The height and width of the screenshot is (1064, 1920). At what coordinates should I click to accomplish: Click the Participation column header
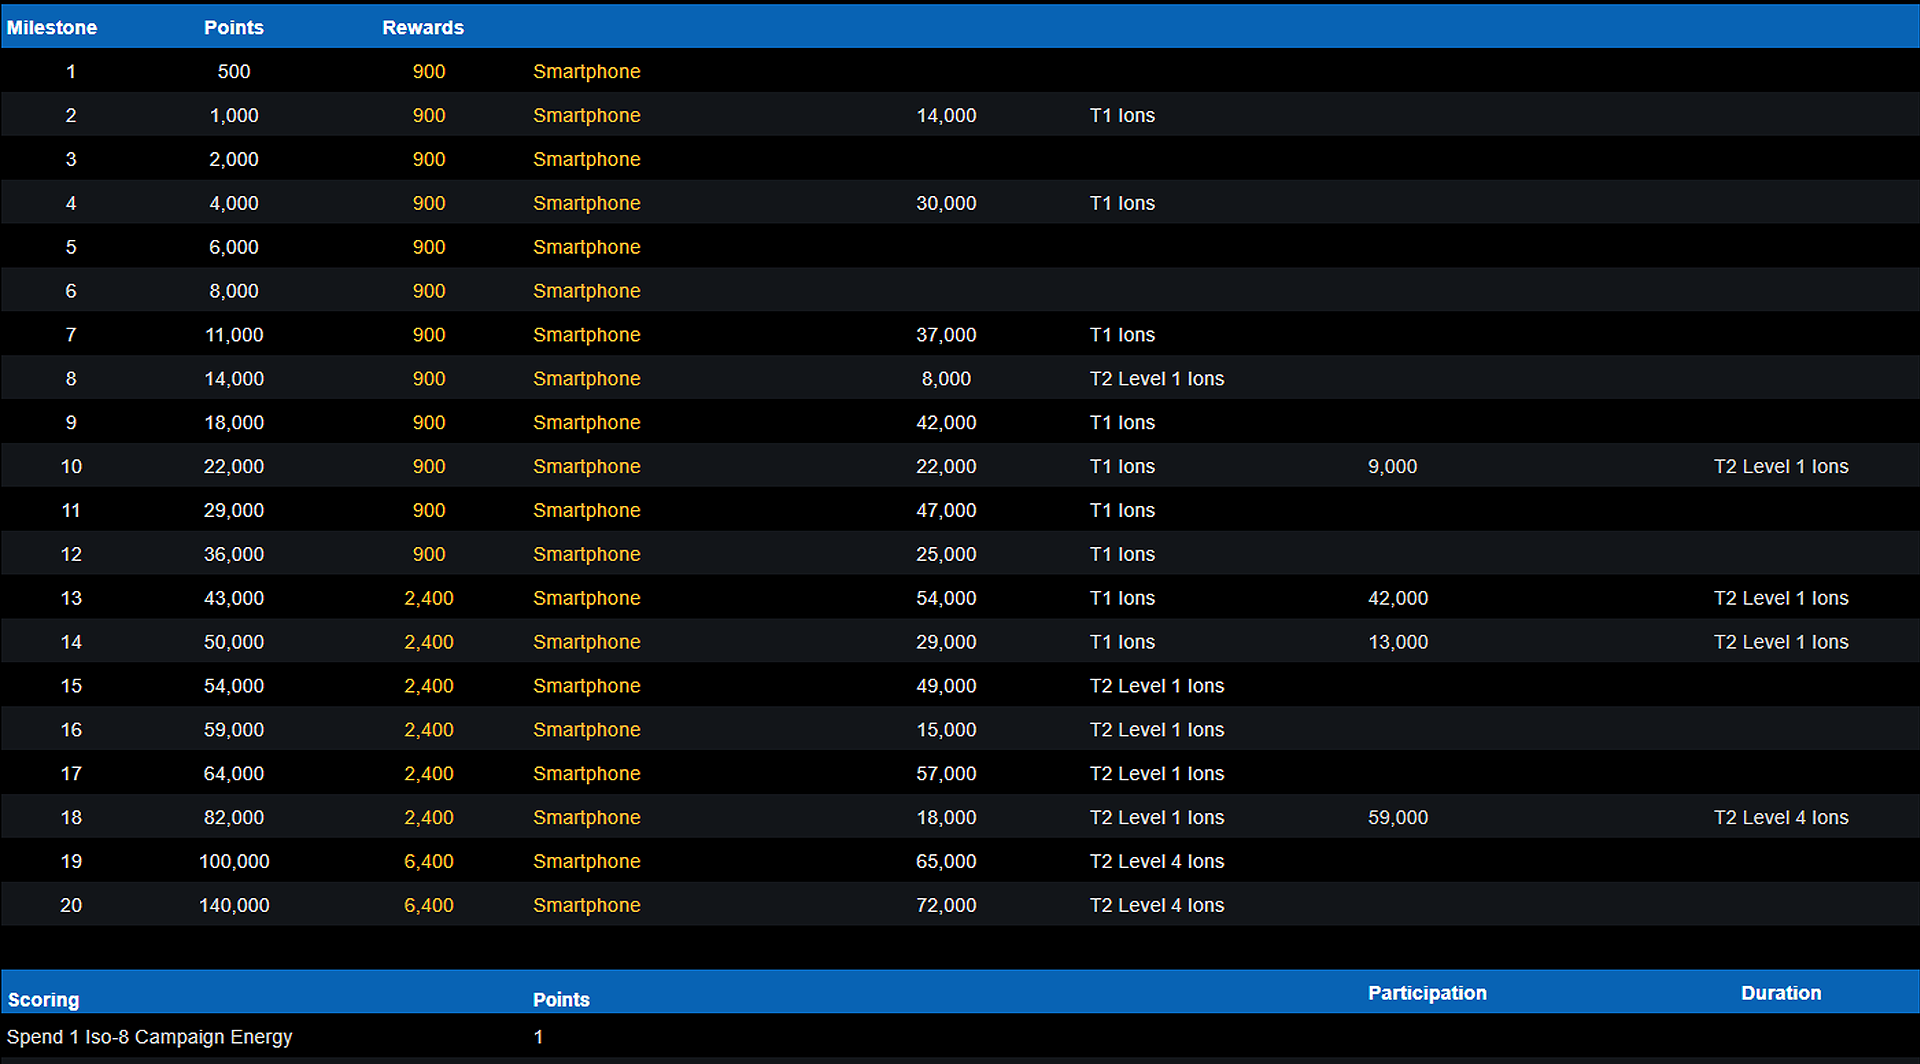pos(1427,993)
